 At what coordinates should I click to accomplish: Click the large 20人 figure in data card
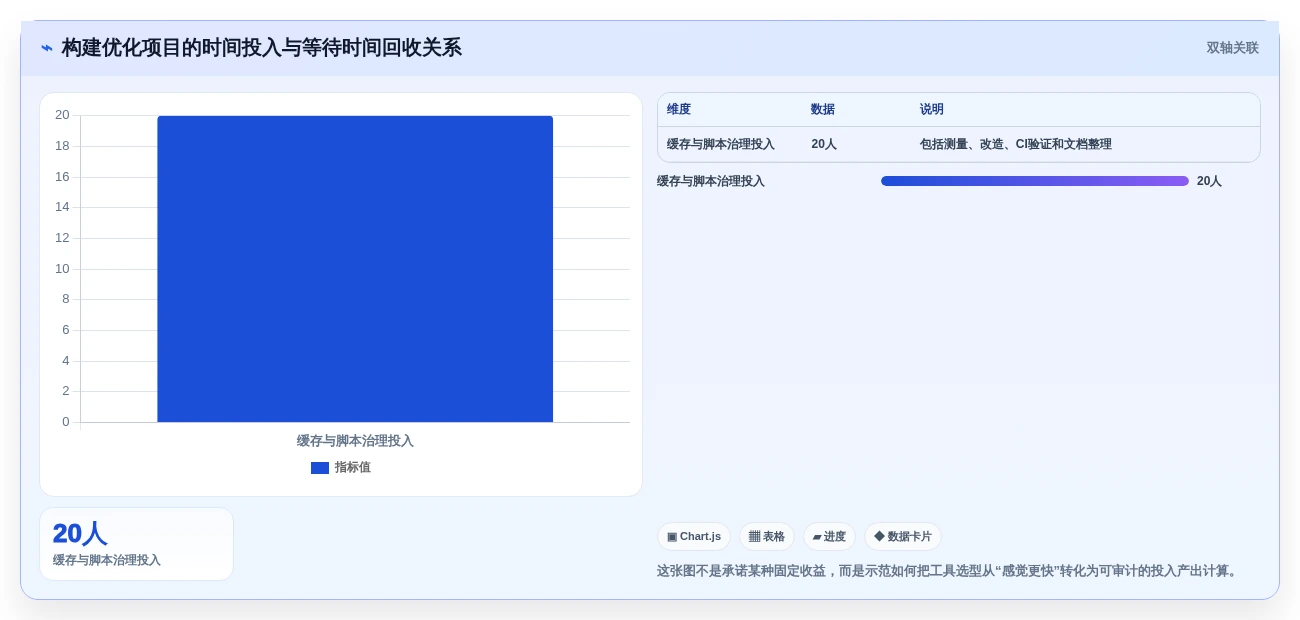pos(80,534)
